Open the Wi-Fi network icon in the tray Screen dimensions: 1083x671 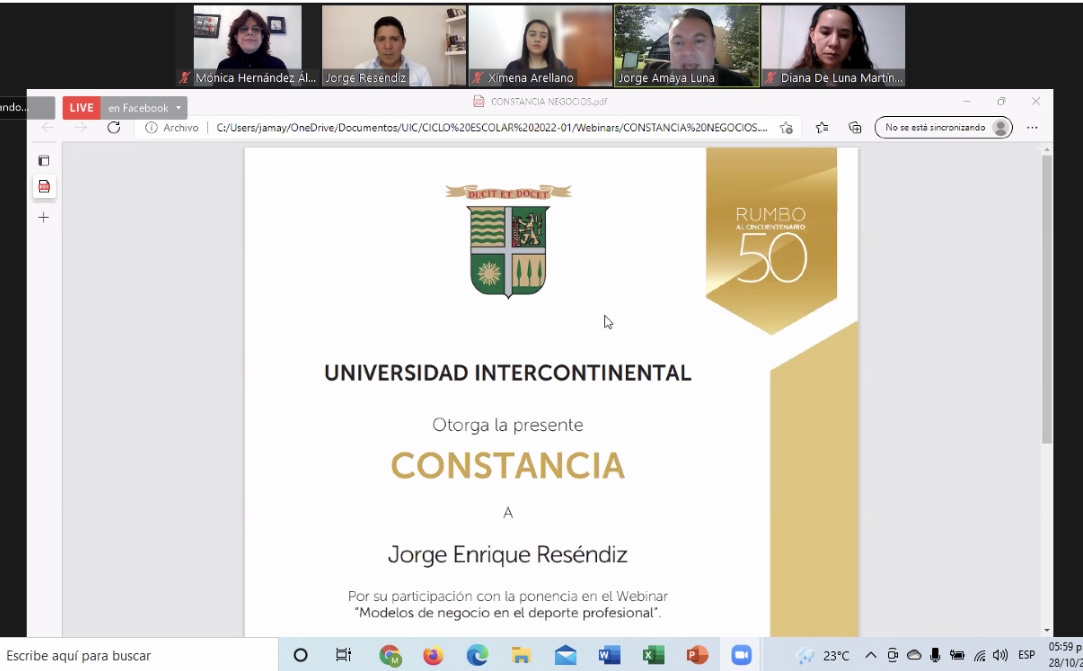pyautogui.click(x=979, y=655)
